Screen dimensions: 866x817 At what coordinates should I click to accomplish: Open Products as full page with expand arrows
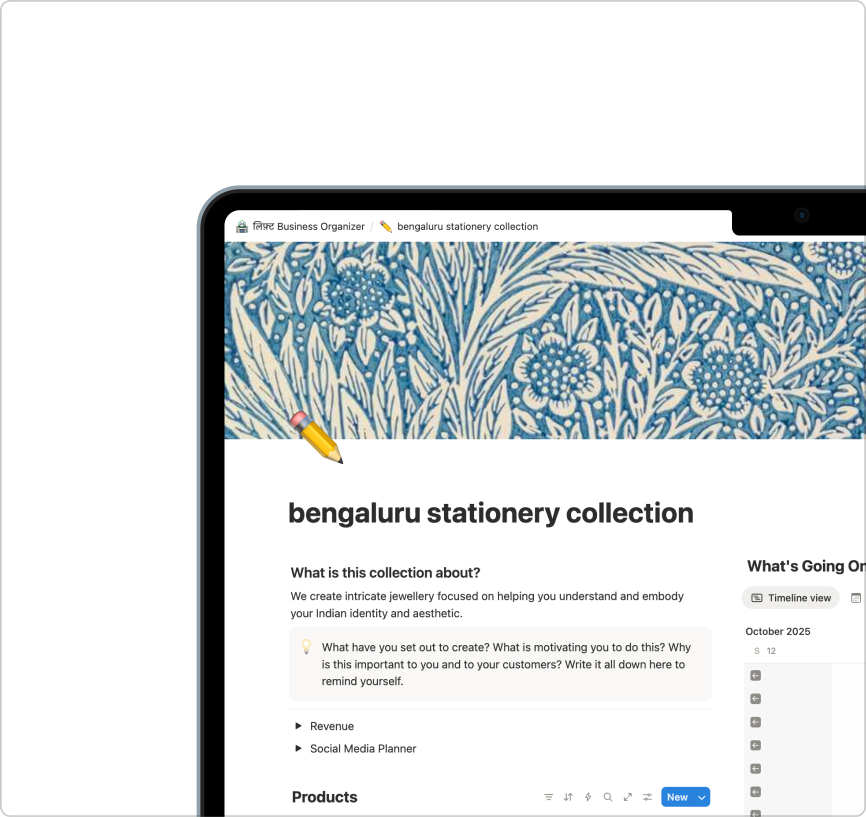click(x=627, y=797)
